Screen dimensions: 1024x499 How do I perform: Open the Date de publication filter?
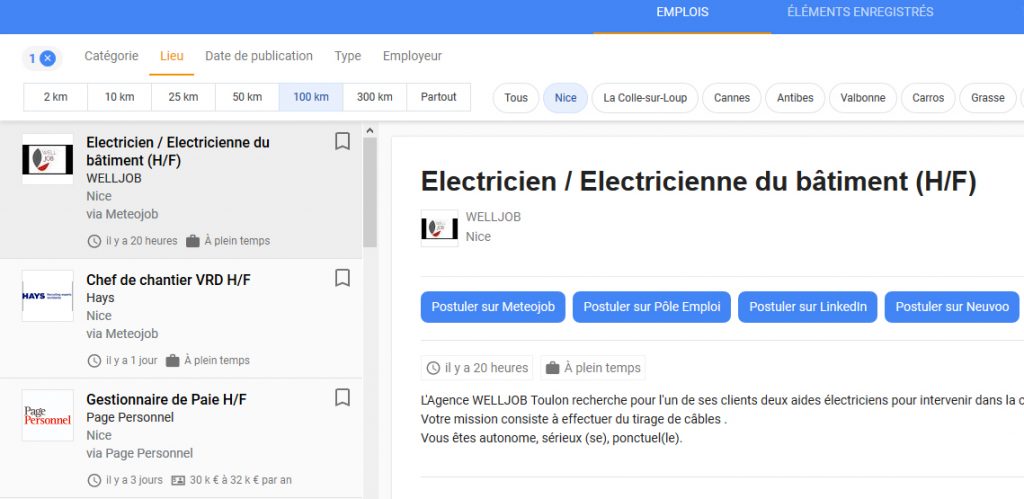click(259, 56)
